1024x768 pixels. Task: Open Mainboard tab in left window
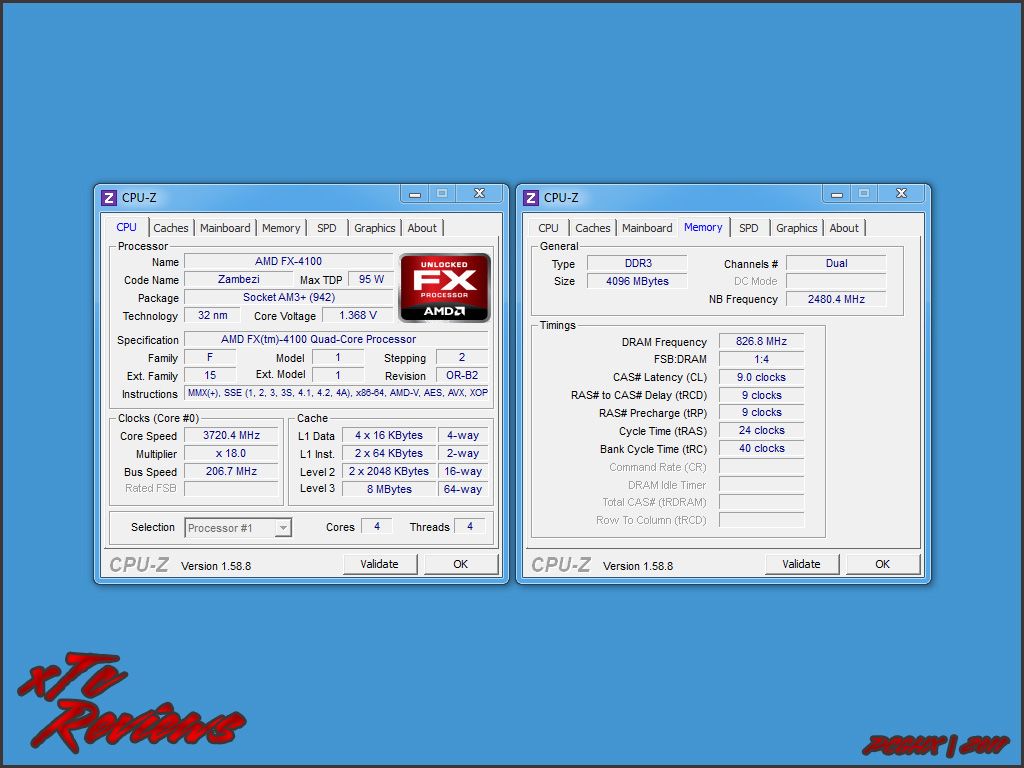pyautogui.click(x=225, y=228)
